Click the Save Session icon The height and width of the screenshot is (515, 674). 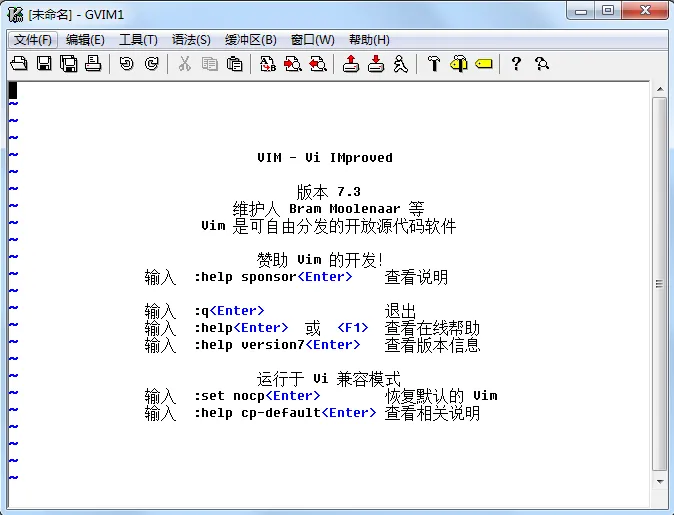(x=376, y=64)
